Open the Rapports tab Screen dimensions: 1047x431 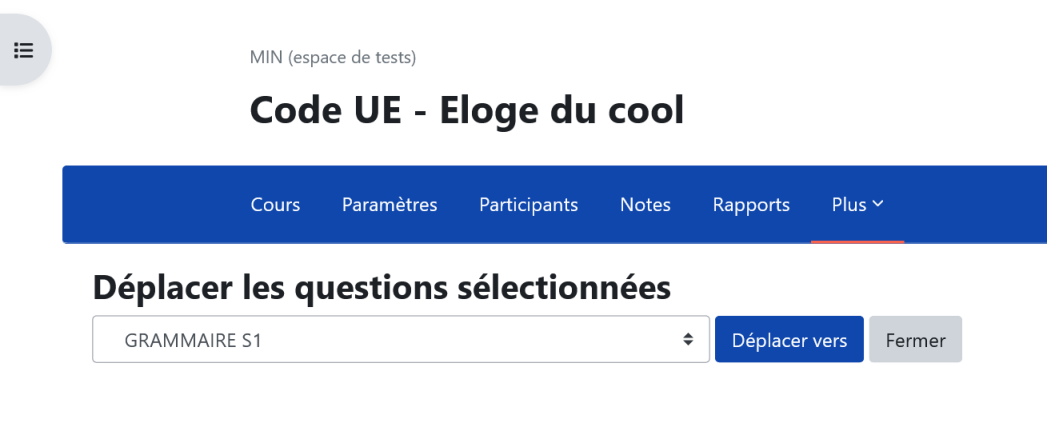[751, 205]
